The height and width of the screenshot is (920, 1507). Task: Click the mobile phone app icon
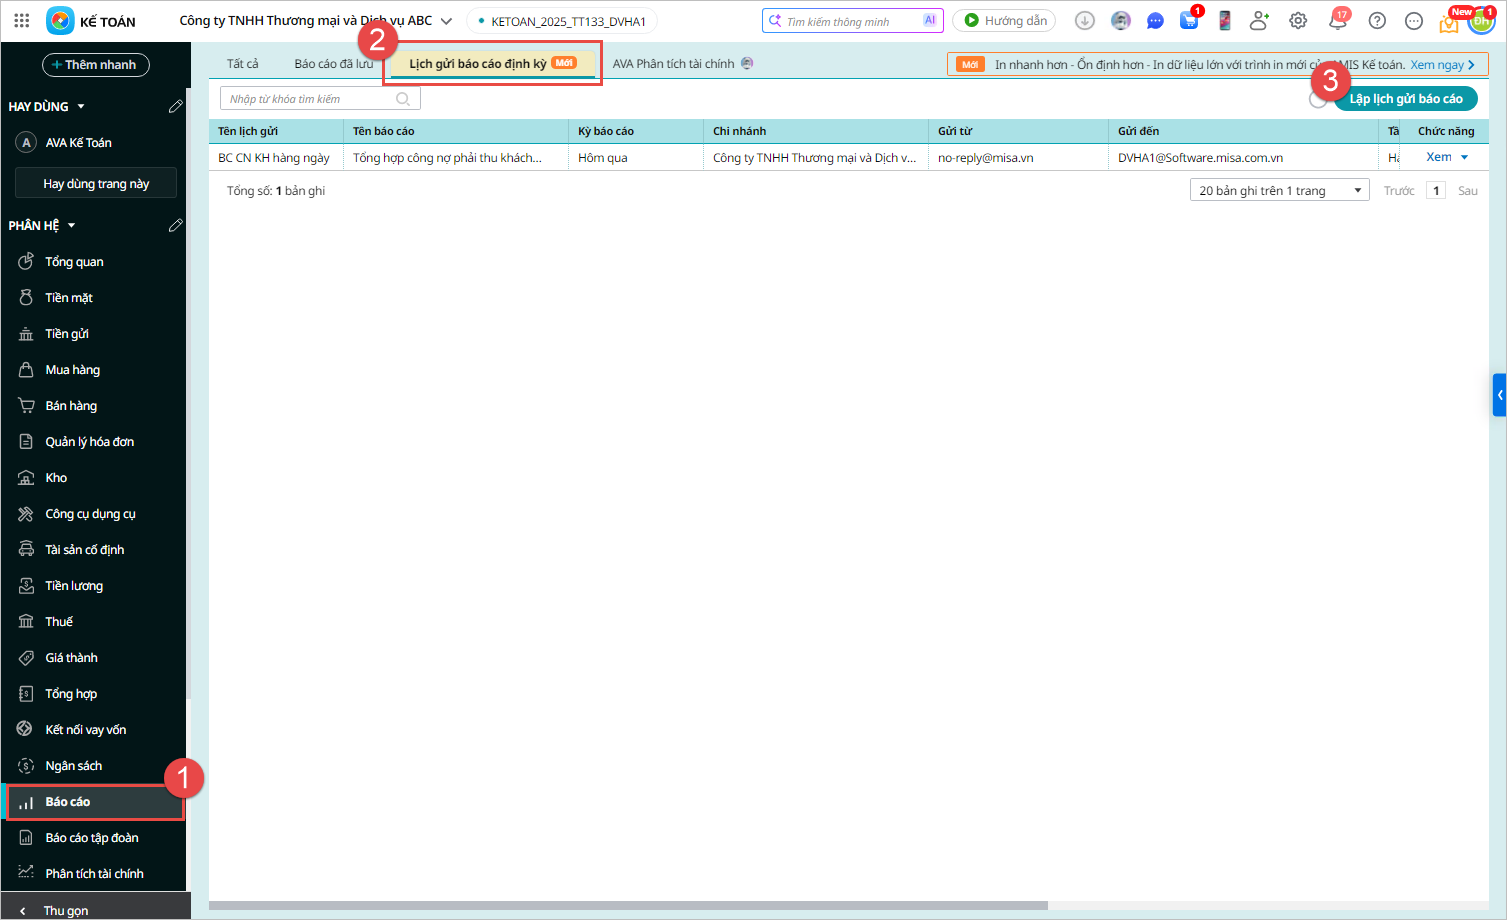(x=1224, y=21)
